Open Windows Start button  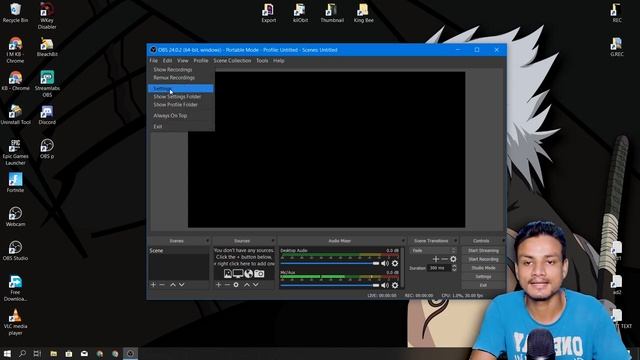pos(7,353)
